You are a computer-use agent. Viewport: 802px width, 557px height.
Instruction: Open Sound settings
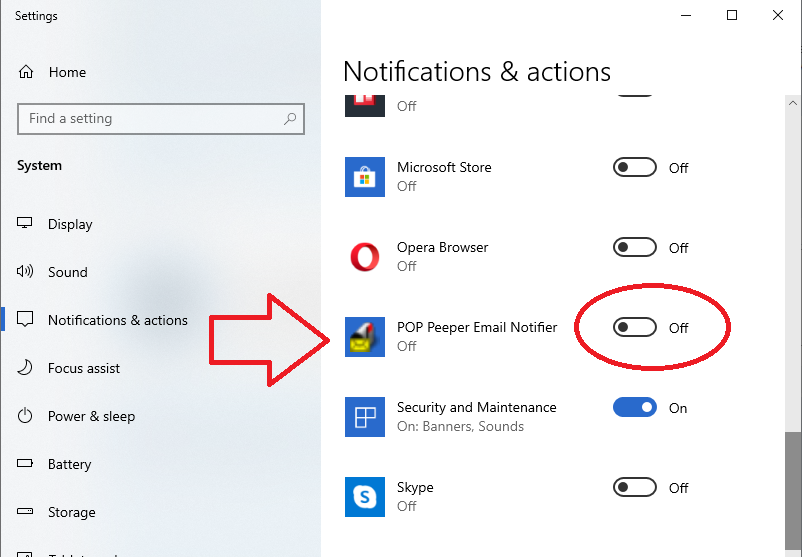pos(68,272)
